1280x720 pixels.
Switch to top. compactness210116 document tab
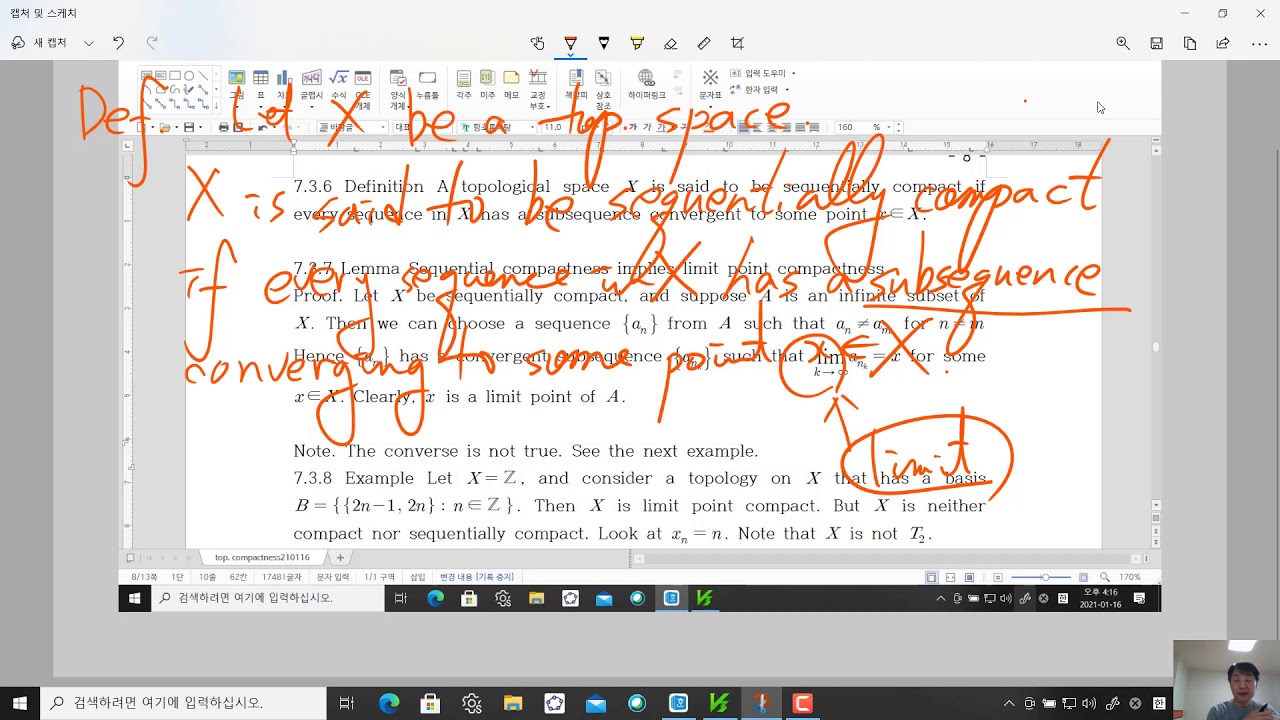(x=262, y=557)
